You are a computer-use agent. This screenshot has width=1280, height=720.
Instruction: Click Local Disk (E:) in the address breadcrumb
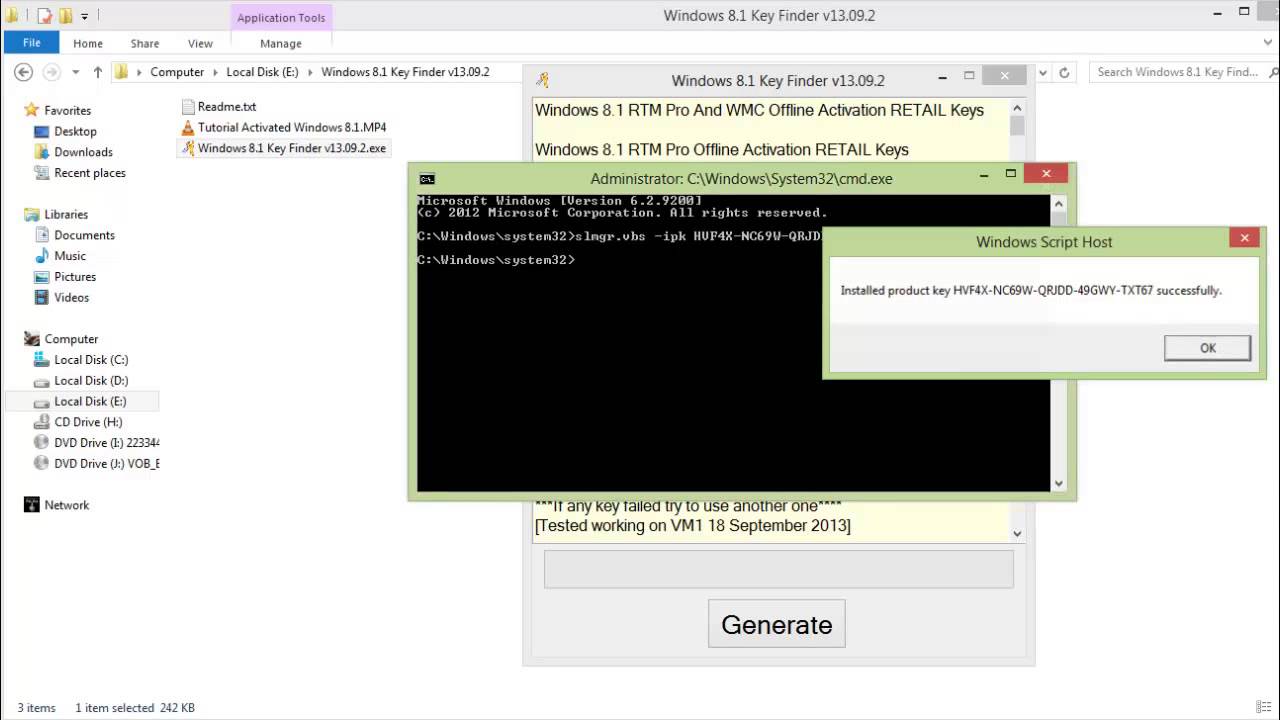tap(262, 72)
